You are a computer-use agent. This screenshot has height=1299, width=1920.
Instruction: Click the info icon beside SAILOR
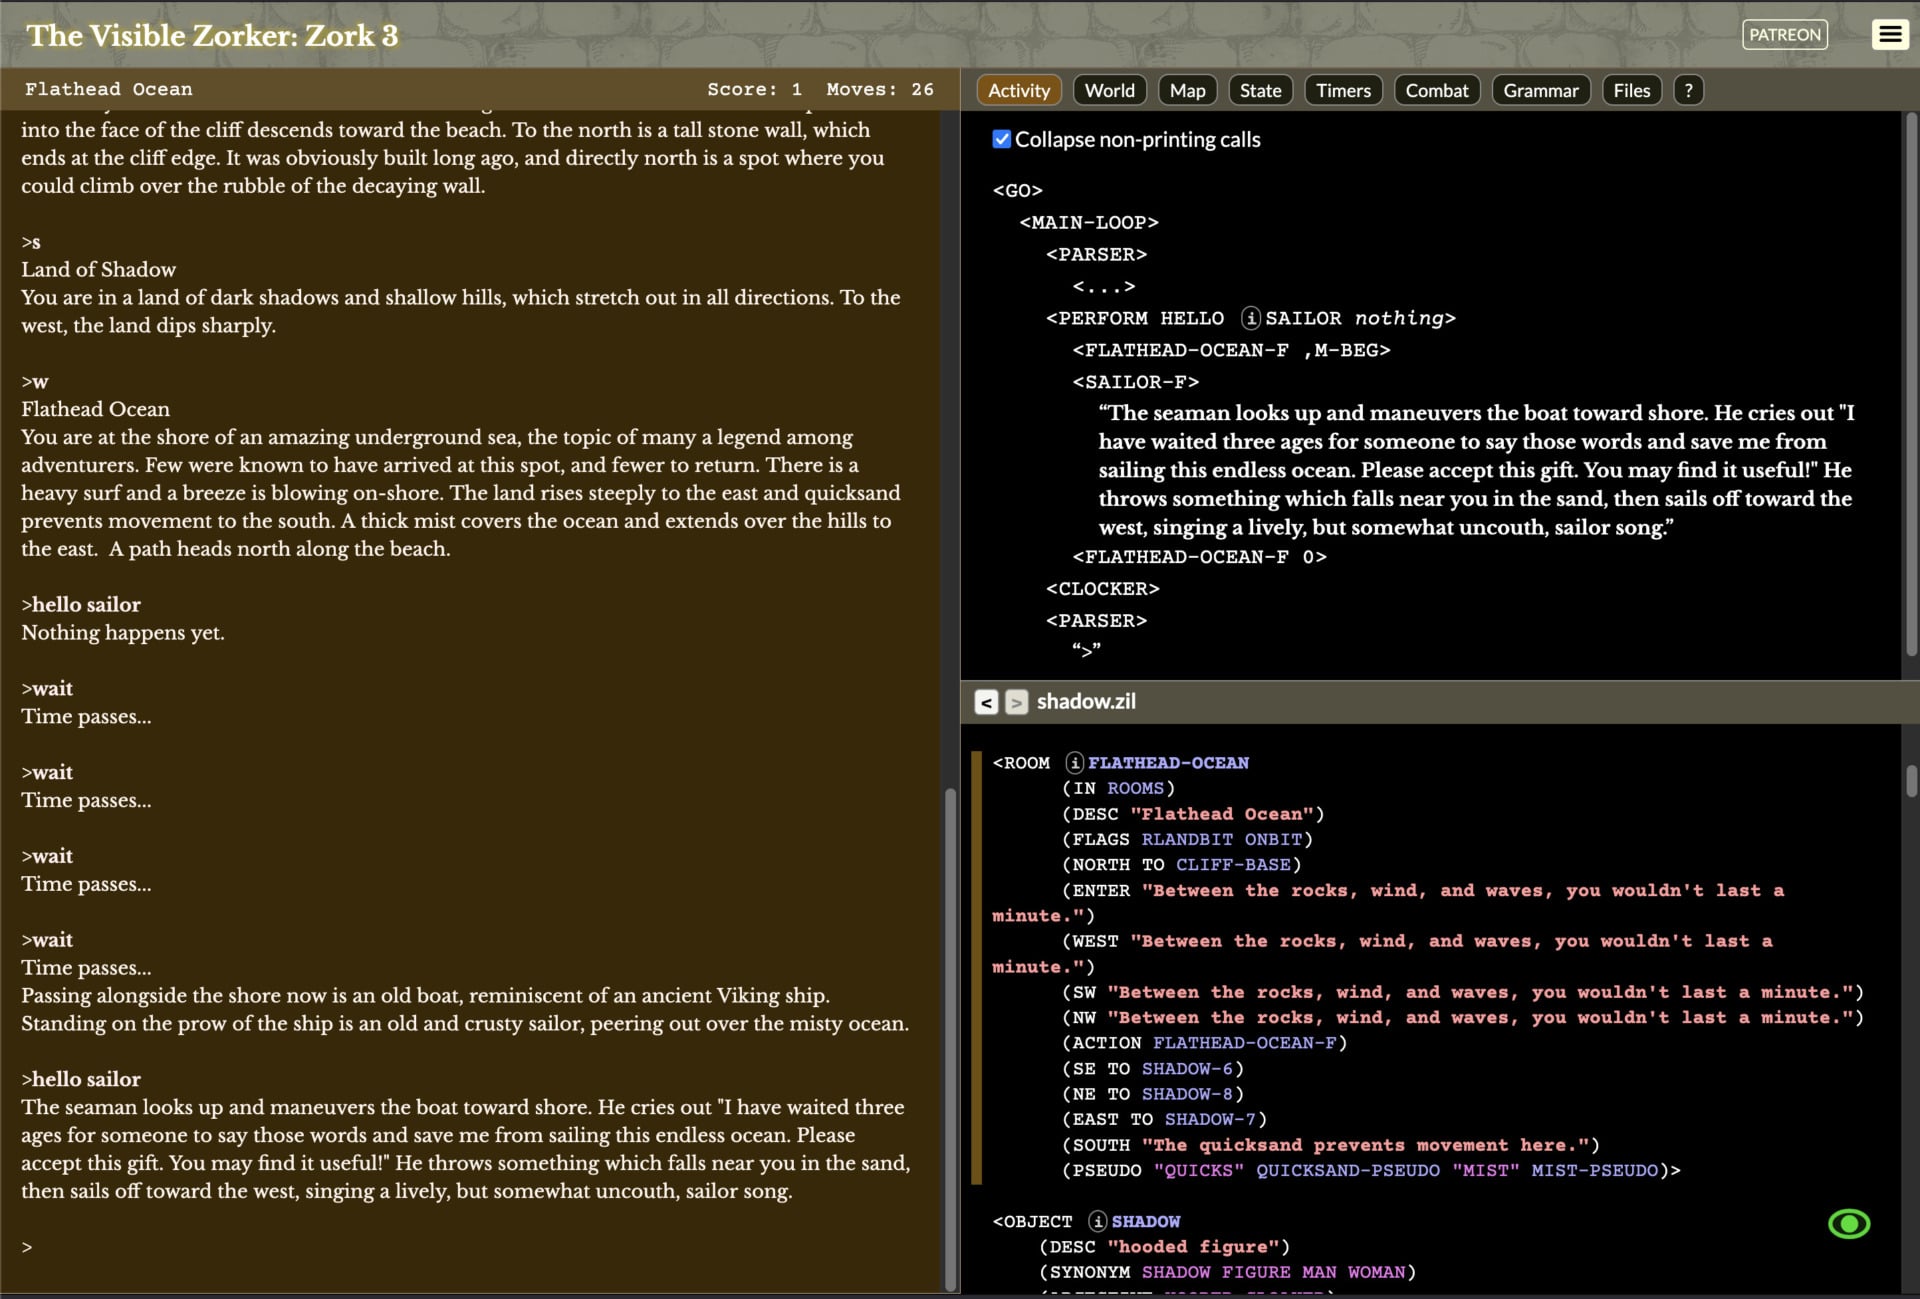(x=1250, y=318)
